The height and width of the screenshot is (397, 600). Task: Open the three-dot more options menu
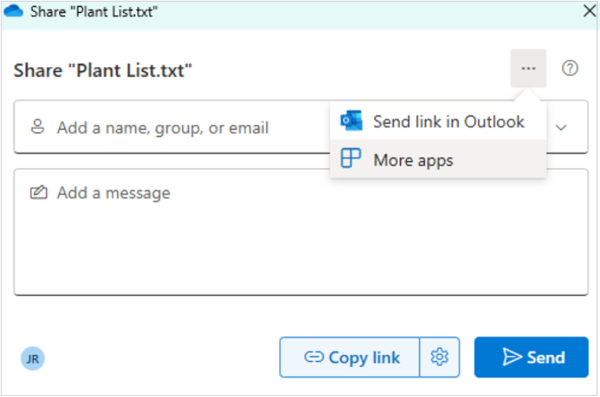pyautogui.click(x=528, y=69)
